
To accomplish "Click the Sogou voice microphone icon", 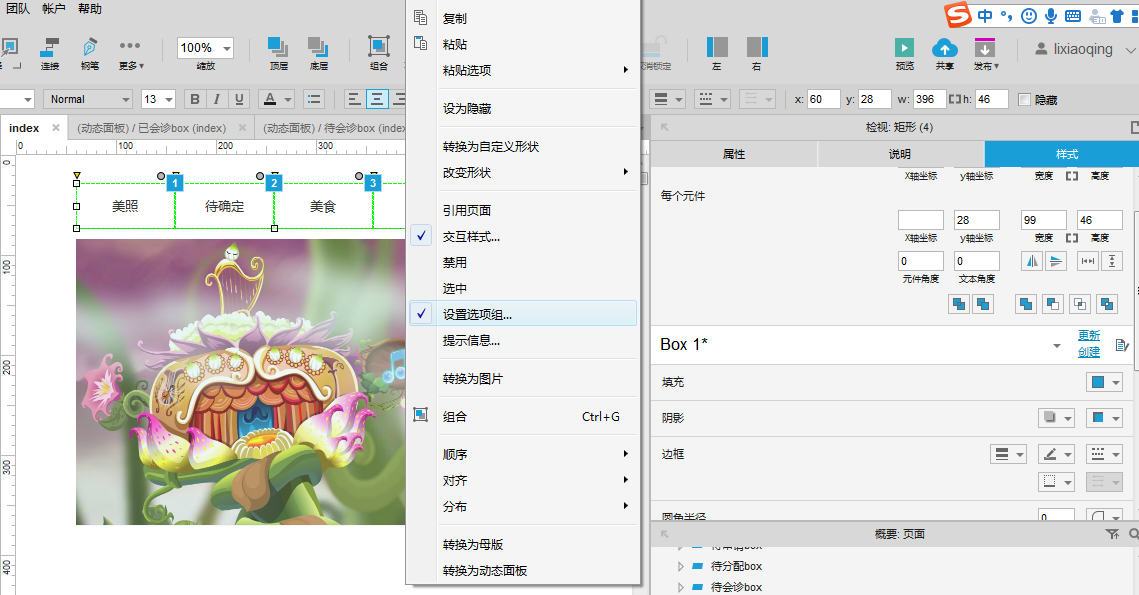I will click(x=1050, y=15).
